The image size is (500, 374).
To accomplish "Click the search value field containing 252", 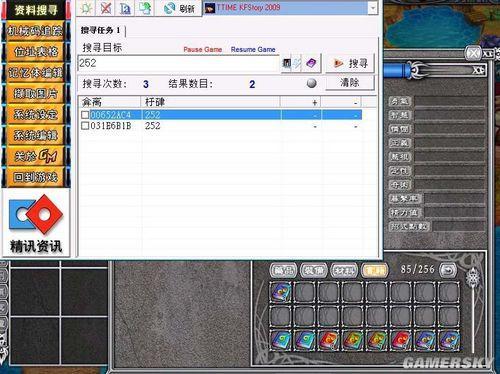I will 178,63.
